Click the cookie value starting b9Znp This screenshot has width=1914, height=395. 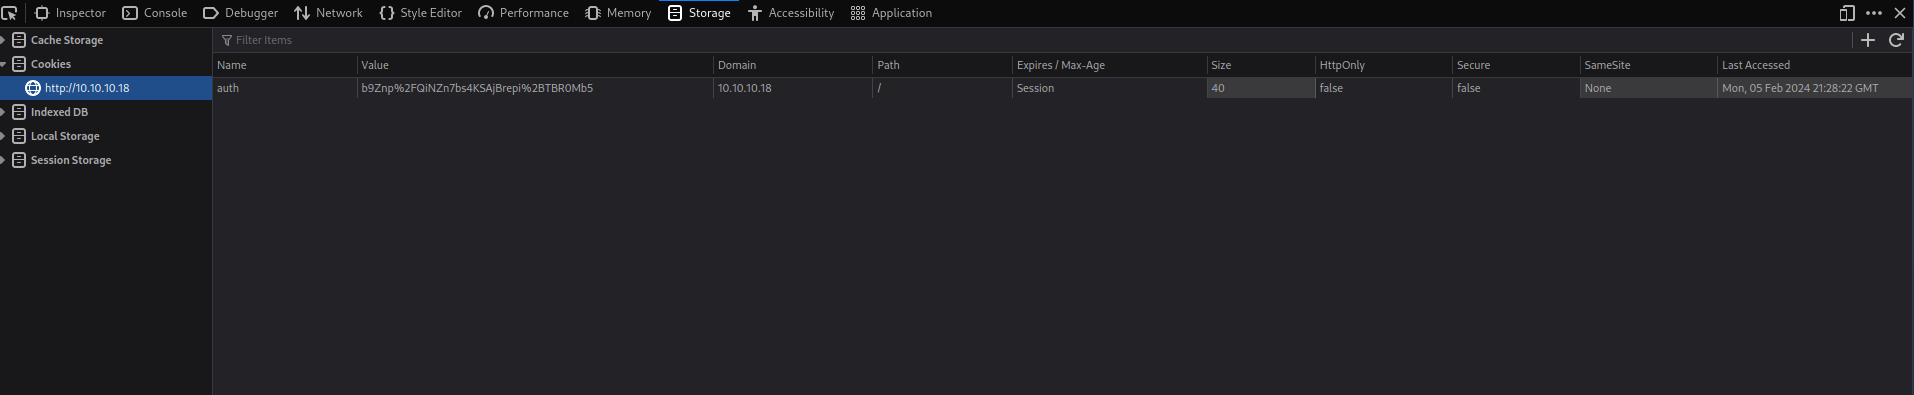click(x=535, y=88)
